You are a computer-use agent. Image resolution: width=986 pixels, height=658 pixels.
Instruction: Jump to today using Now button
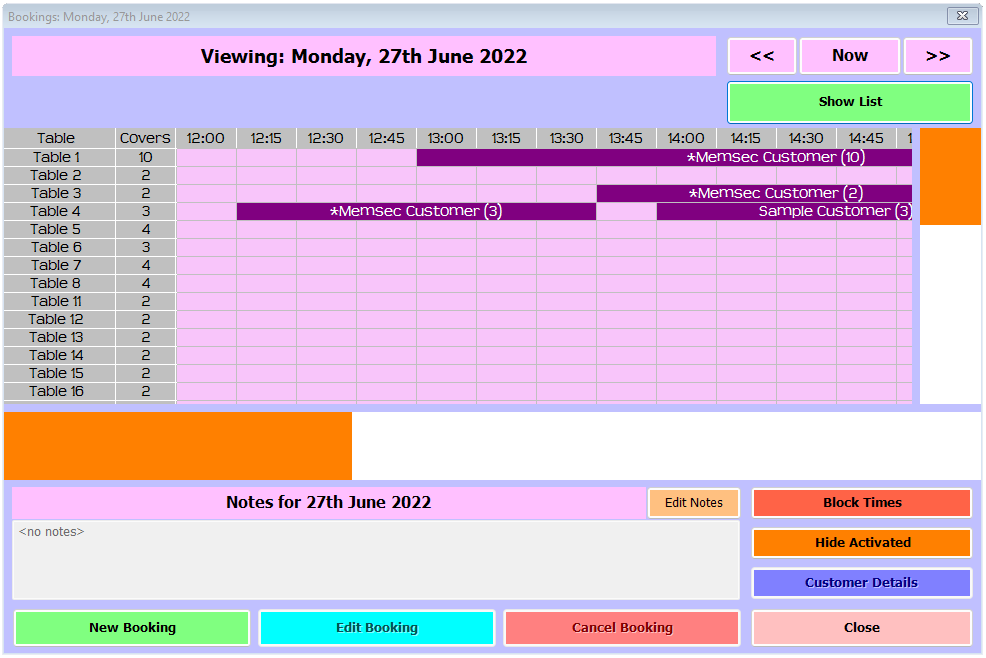click(x=849, y=56)
